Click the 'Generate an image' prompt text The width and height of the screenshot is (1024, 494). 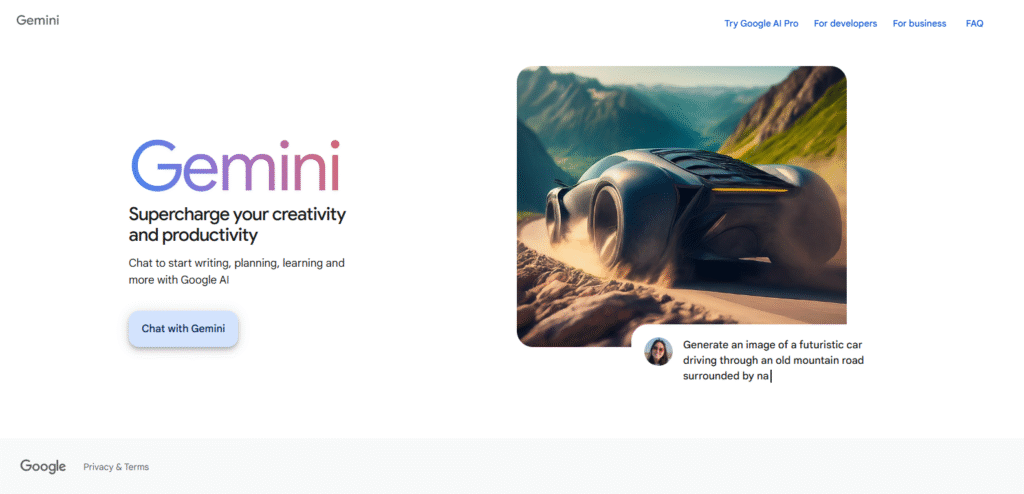tap(774, 360)
